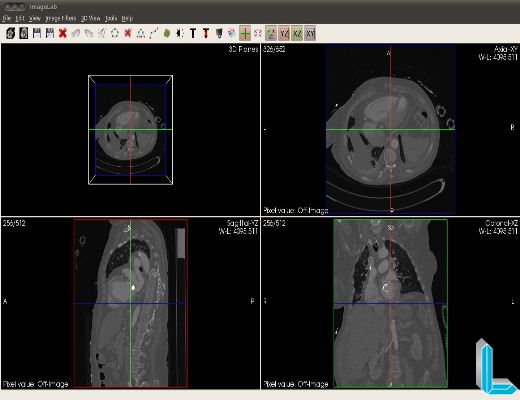Toggle the green crosshair cursor button
The width and height of the screenshot is (520, 400).
[245, 33]
